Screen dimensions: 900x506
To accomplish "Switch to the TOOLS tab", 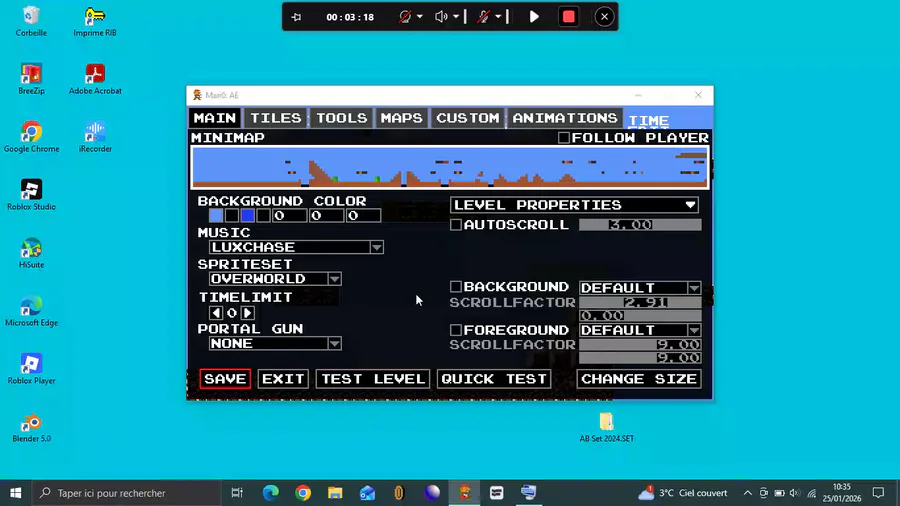I will [x=342, y=118].
